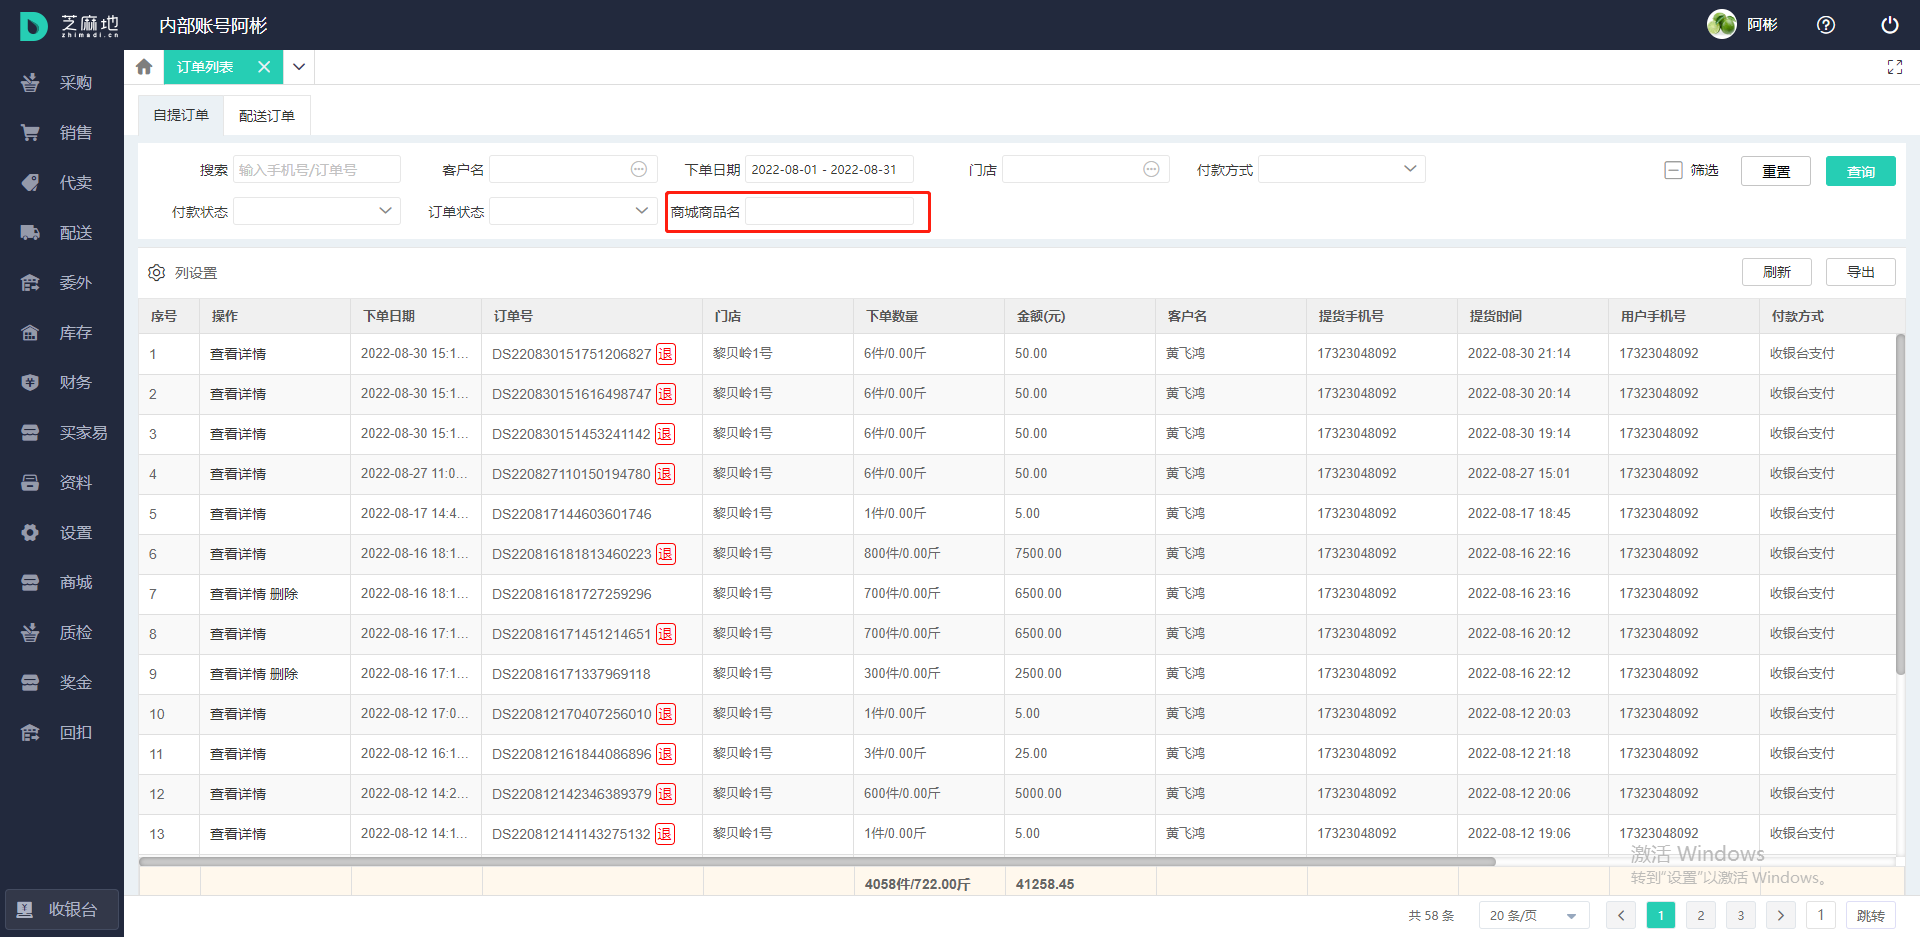Open the help question mark icon
Viewport: 1920px width, 937px height.
coord(1826,25)
